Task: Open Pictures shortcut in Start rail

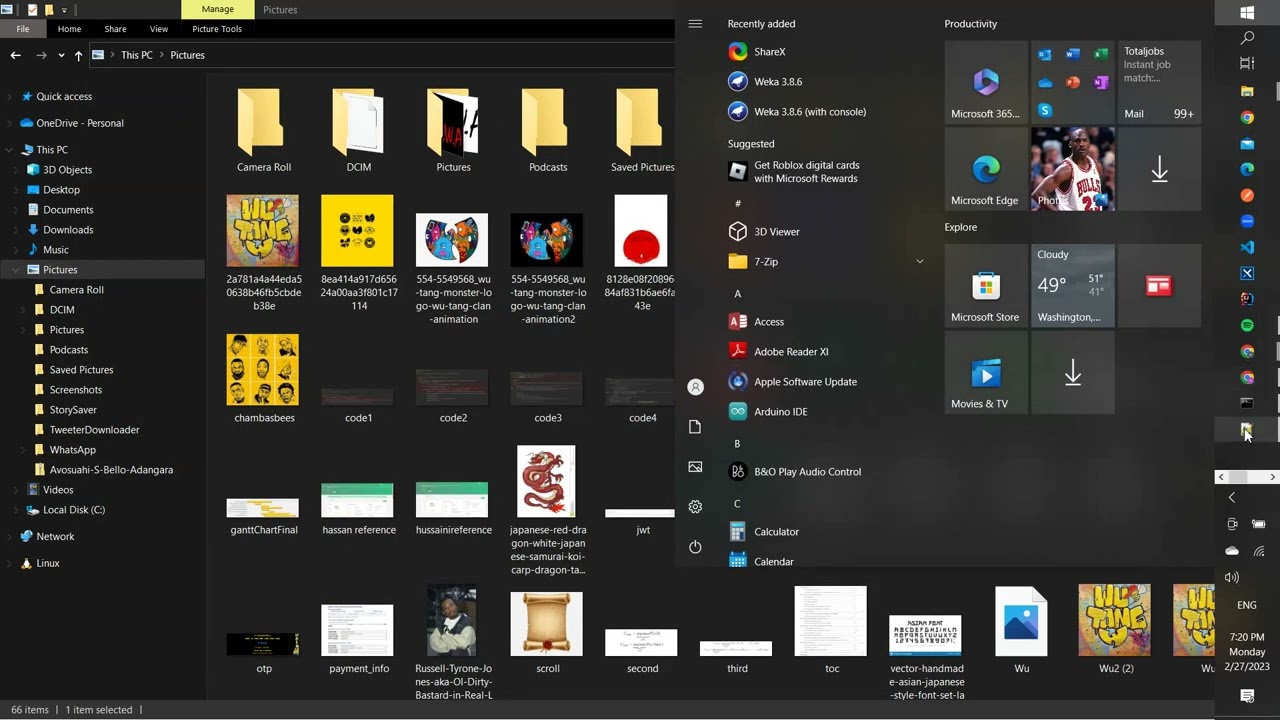Action: pyautogui.click(x=695, y=467)
